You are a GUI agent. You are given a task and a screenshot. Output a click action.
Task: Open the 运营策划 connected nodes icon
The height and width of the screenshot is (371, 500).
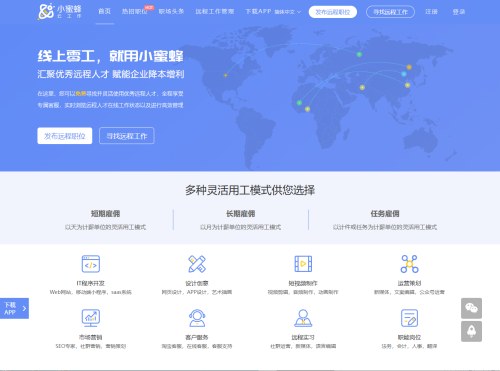coord(409,264)
